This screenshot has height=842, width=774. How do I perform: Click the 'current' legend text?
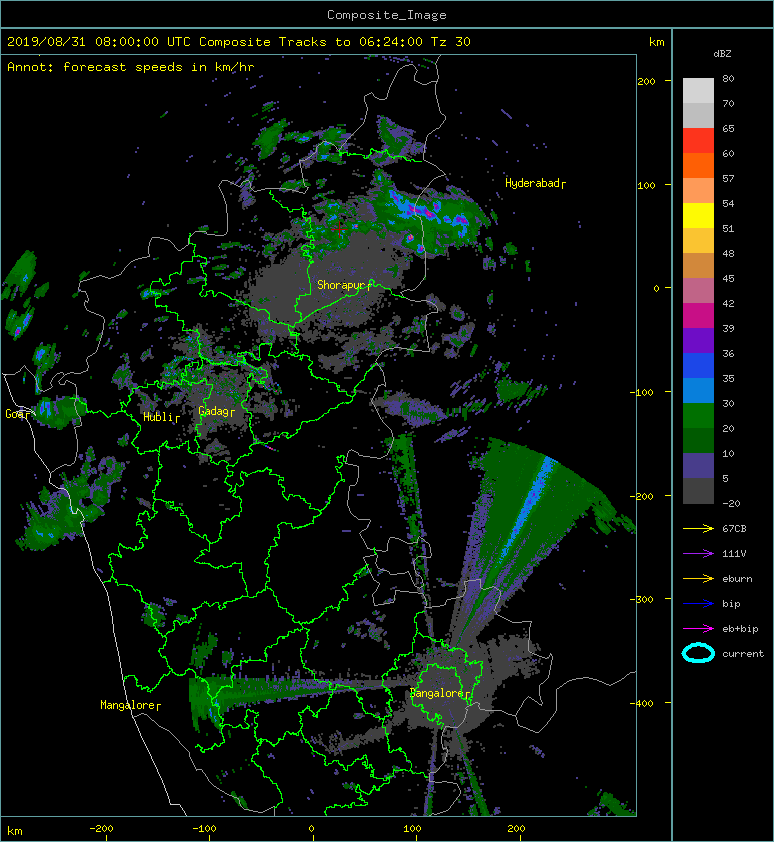(743, 654)
